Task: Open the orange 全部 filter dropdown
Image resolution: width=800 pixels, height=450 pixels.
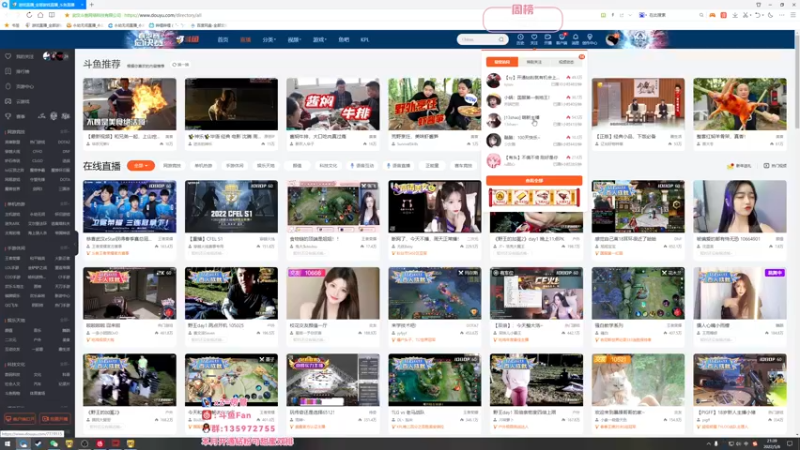Action: pos(141,166)
